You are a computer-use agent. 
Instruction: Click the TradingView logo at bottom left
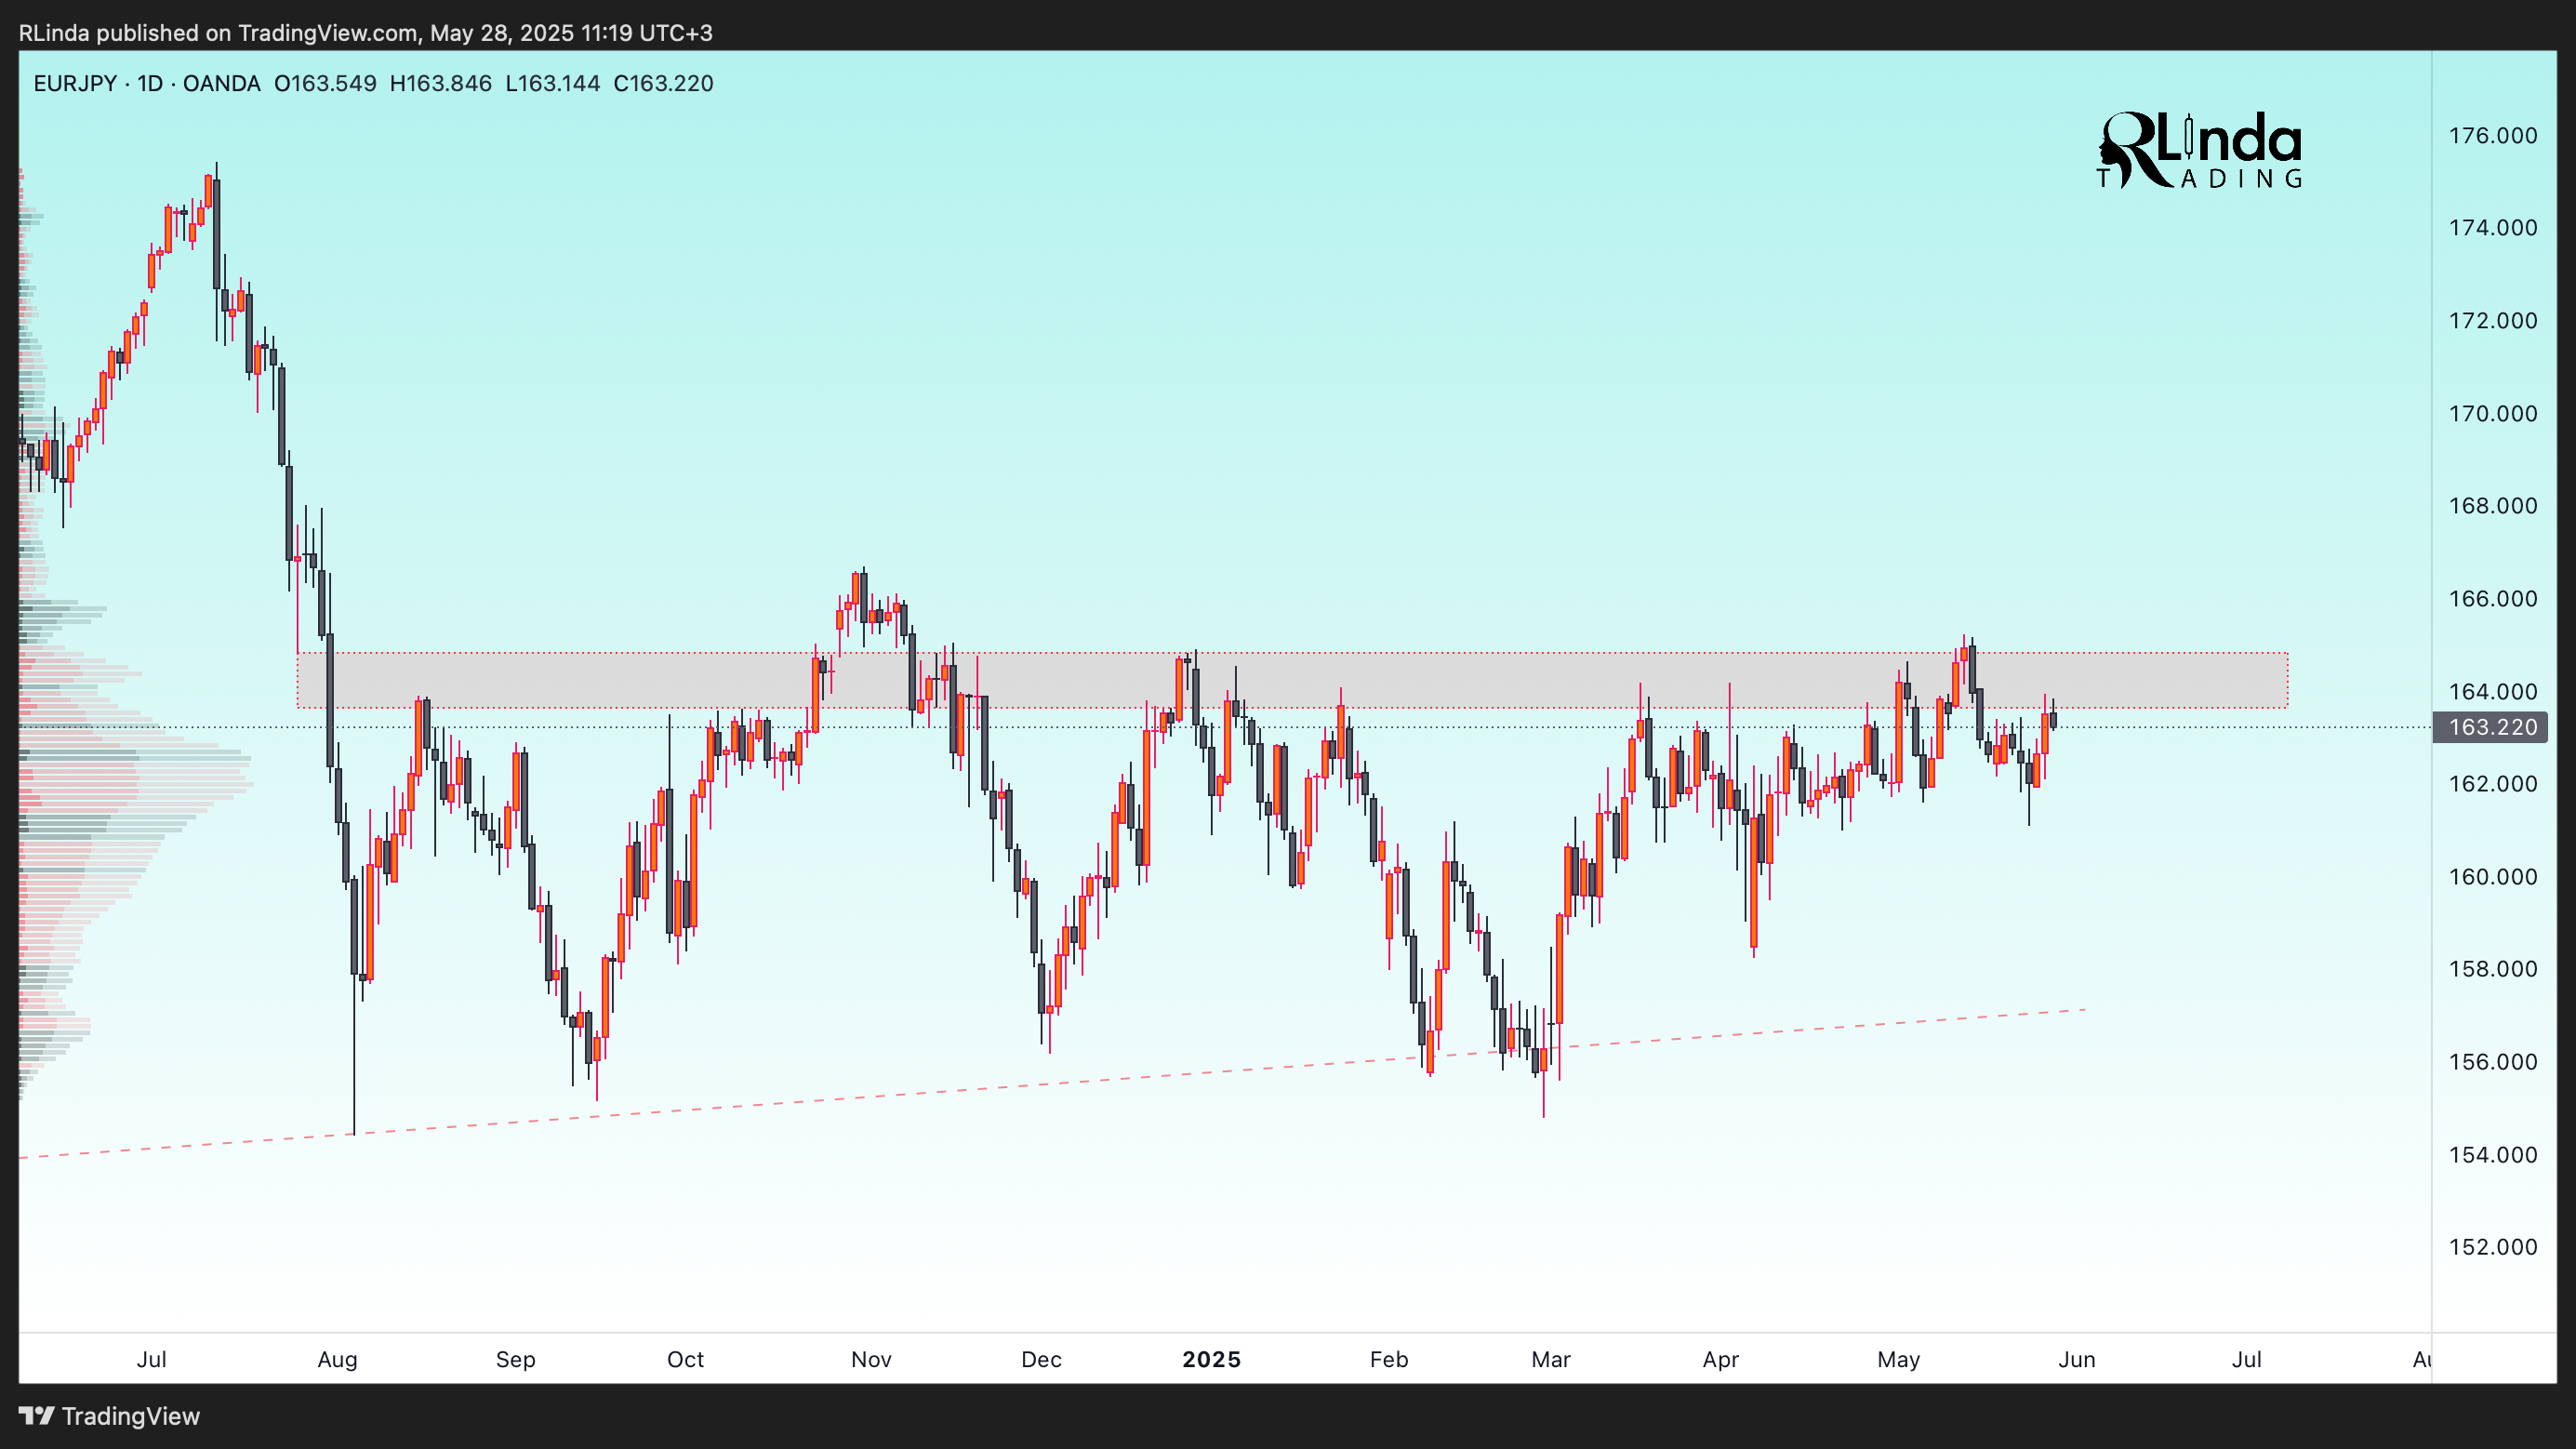[x=109, y=1416]
